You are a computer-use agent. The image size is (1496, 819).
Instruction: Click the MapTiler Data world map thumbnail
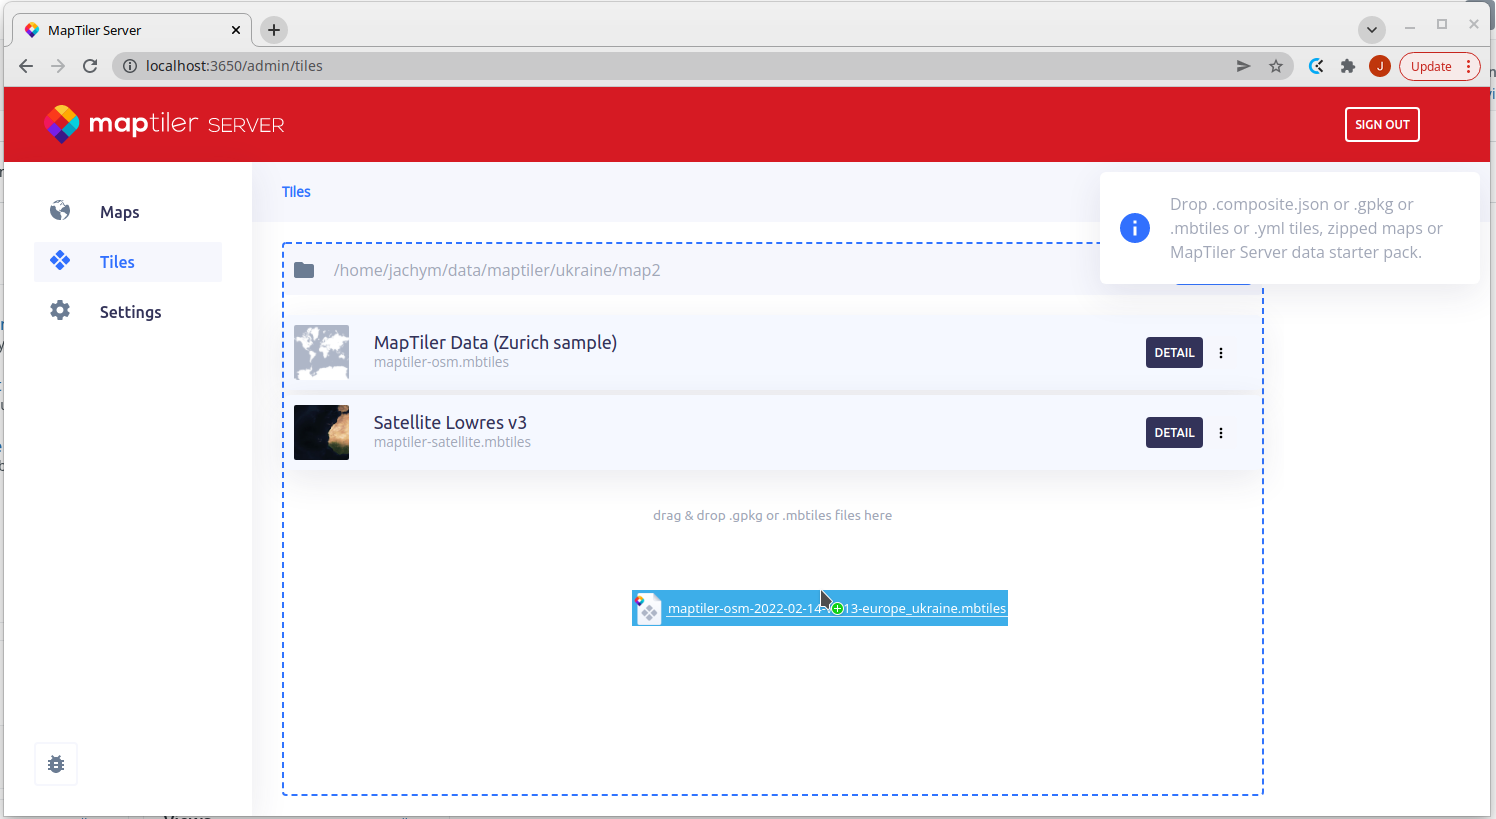(321, 352)
